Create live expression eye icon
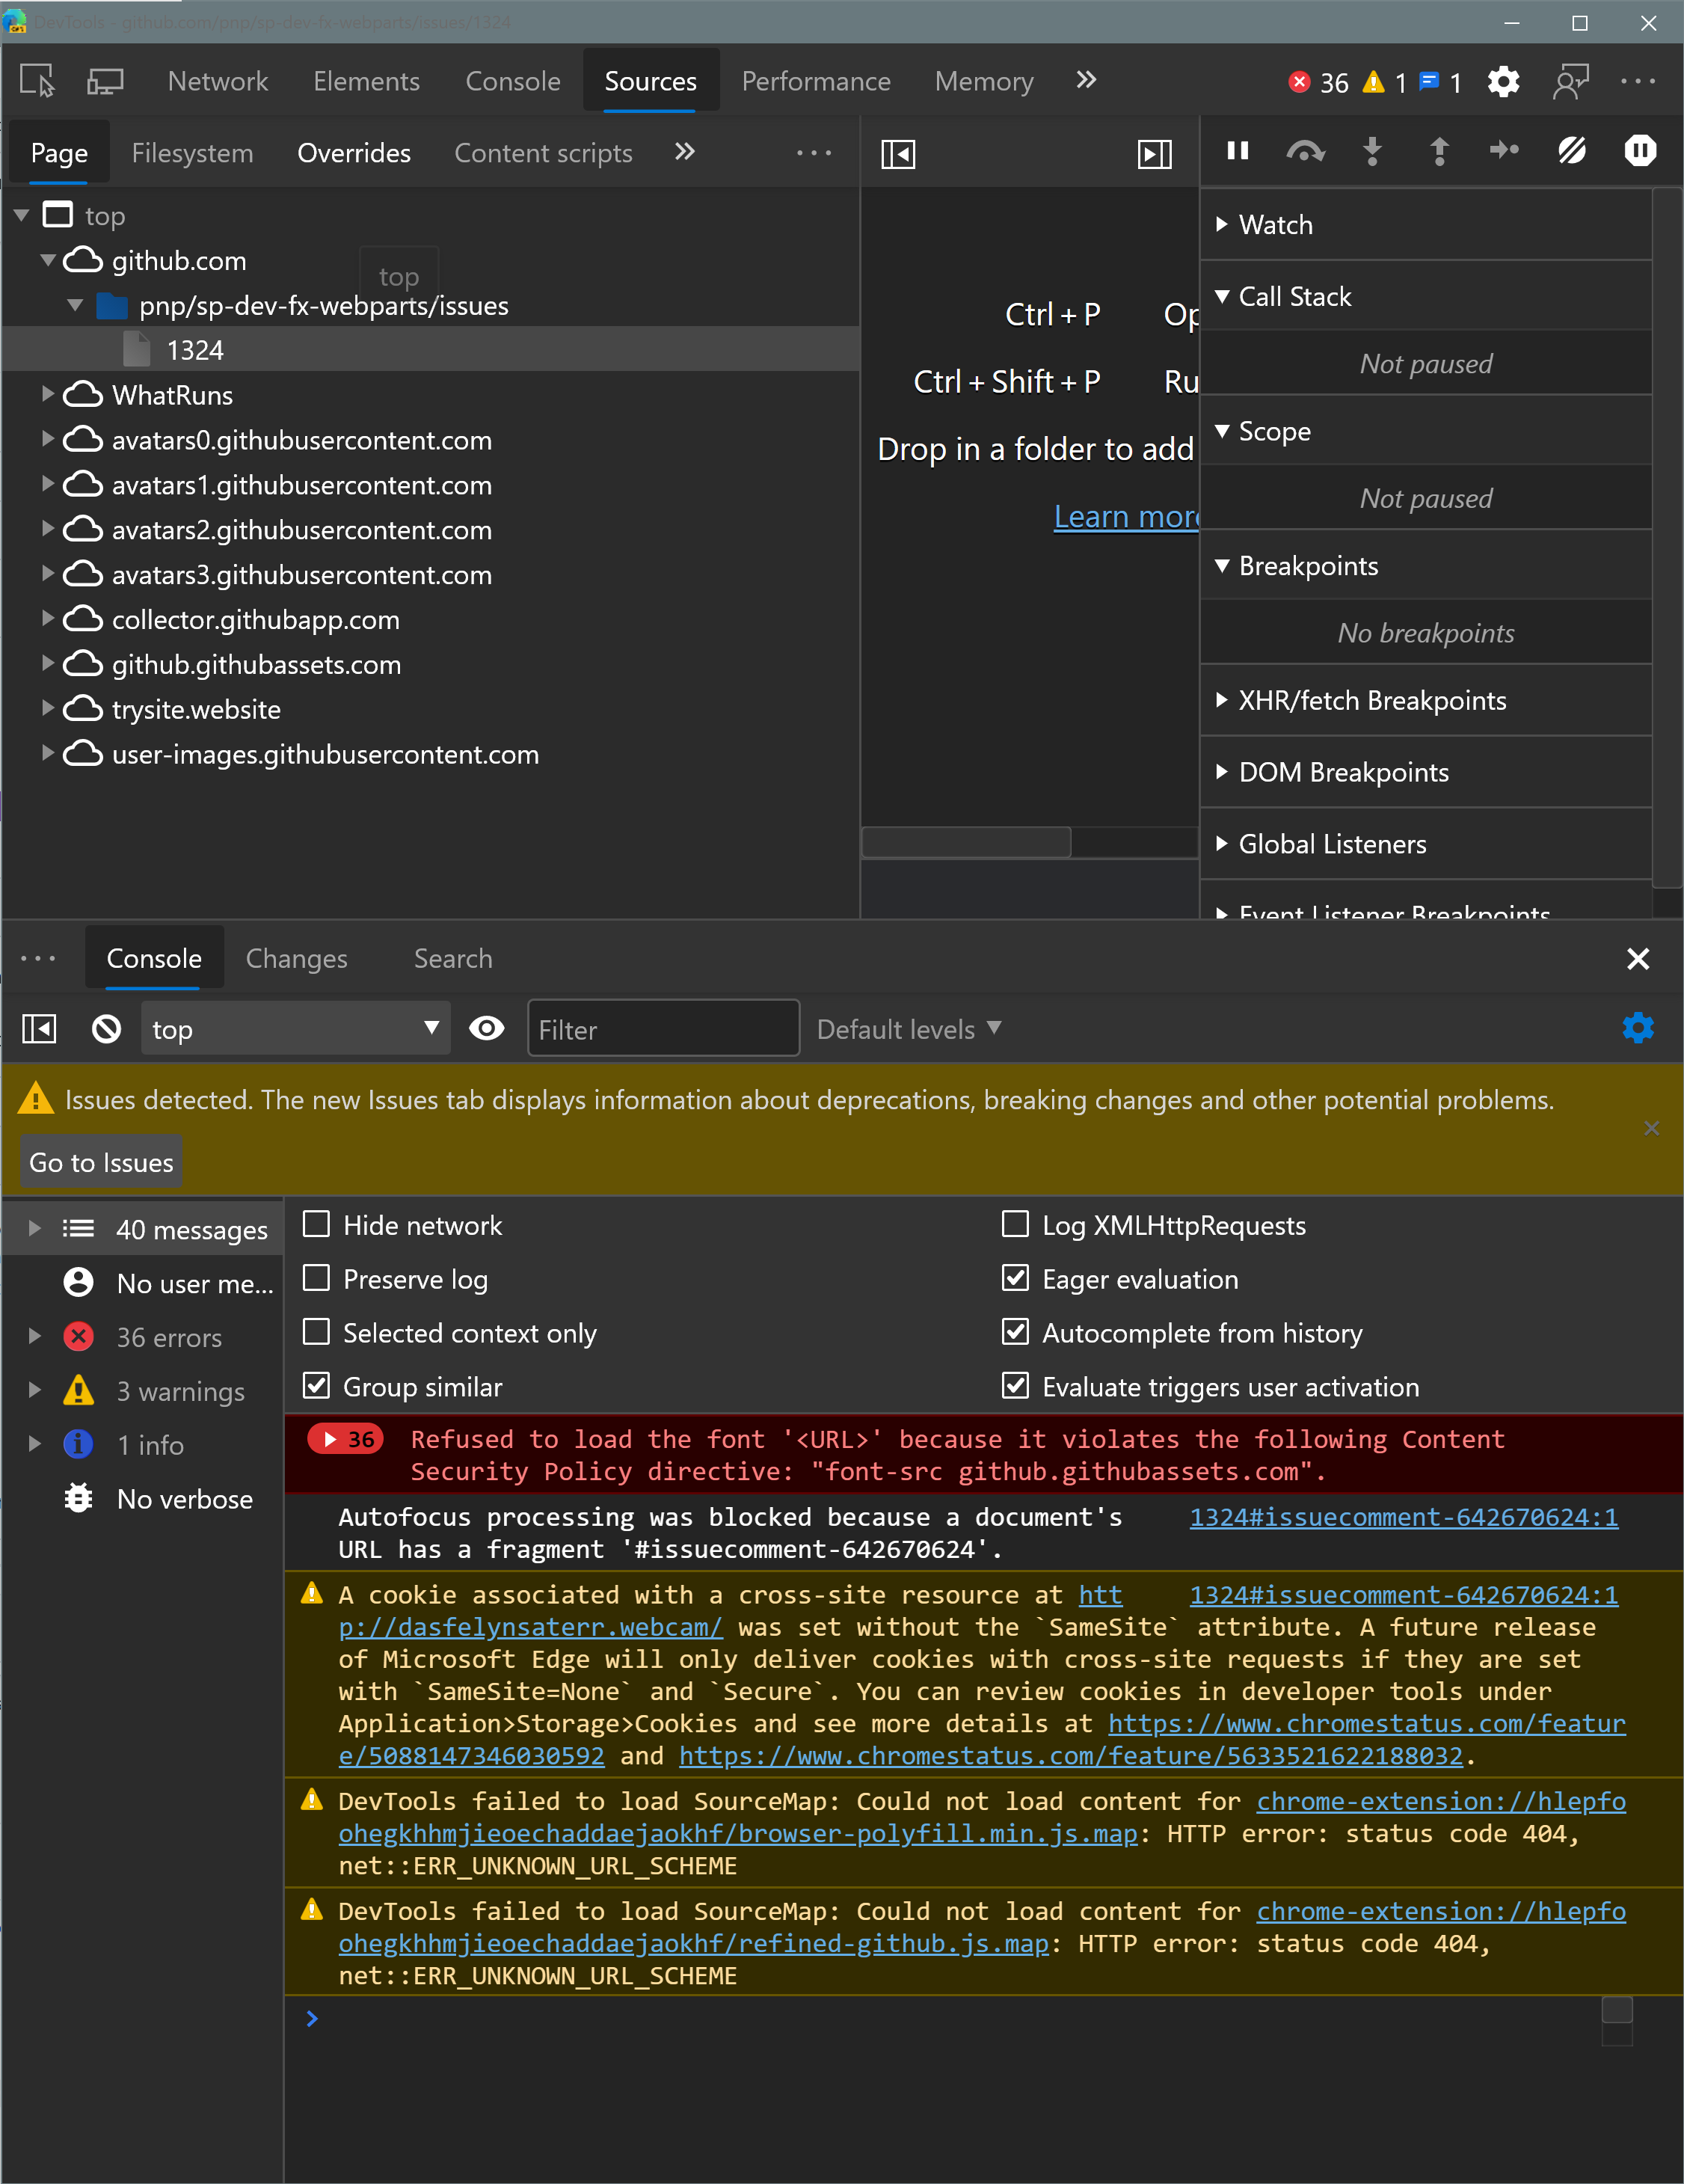The image size is (1684, 2184). (487, 1029)
